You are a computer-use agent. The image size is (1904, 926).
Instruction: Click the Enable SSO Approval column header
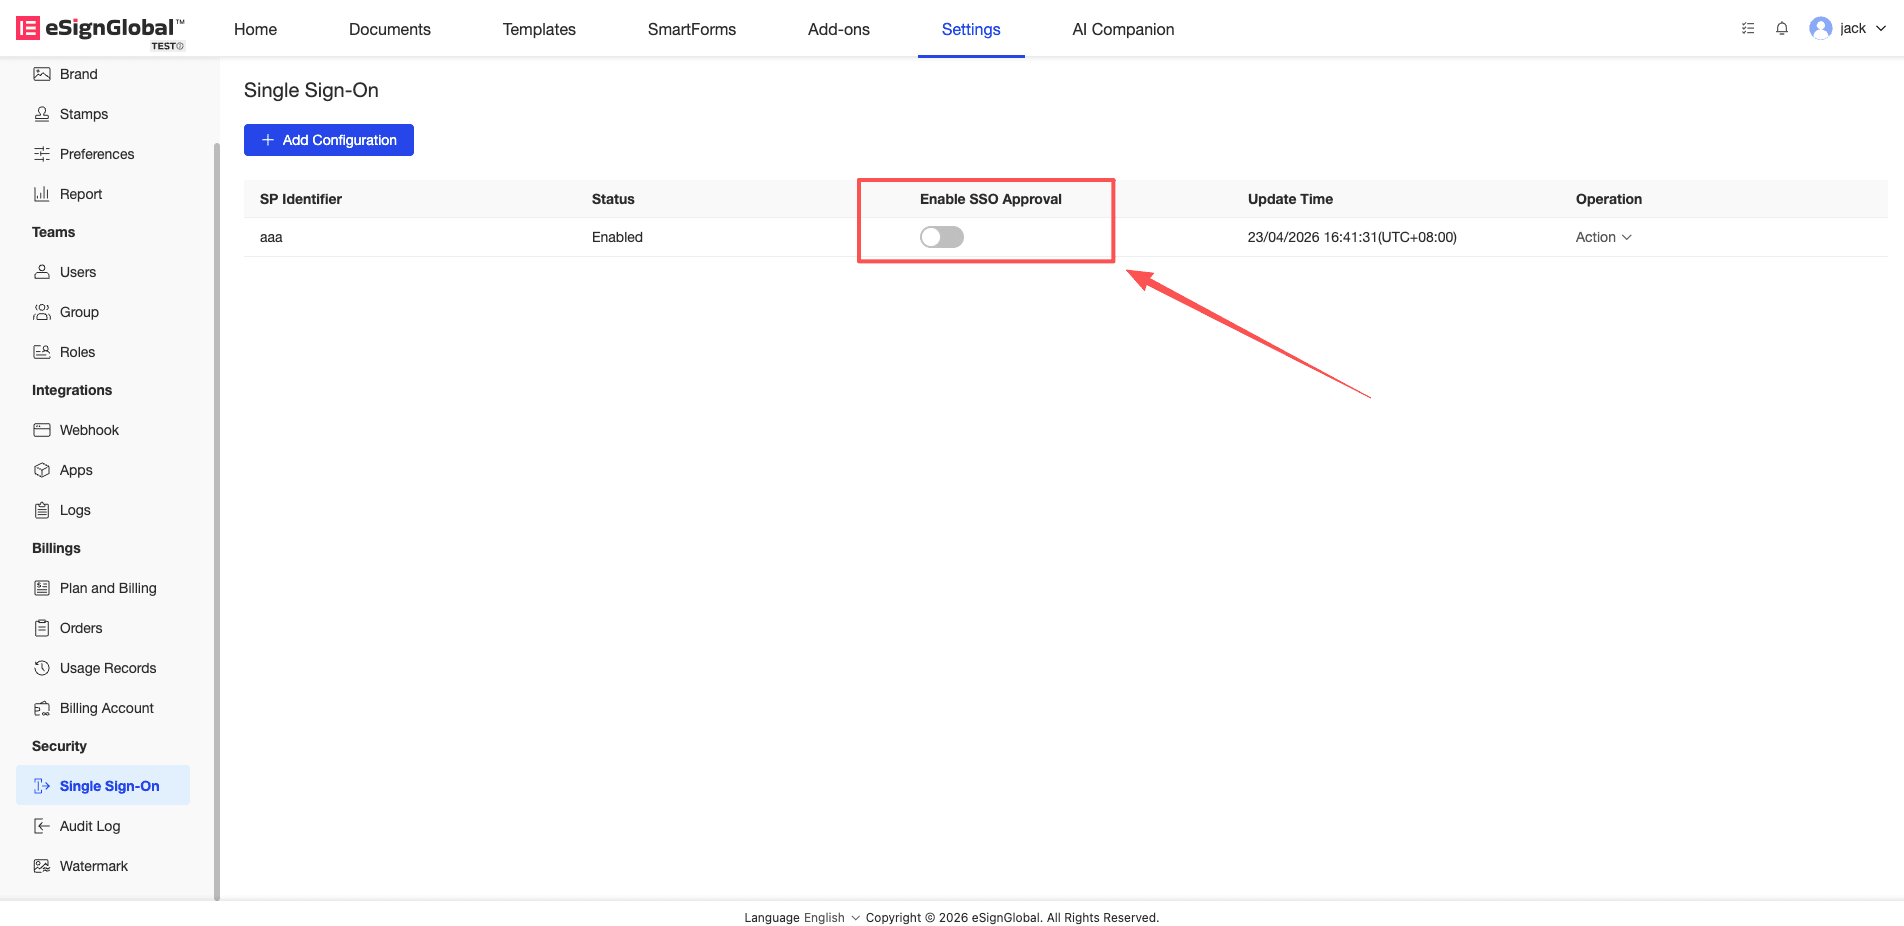pos(991,199)
